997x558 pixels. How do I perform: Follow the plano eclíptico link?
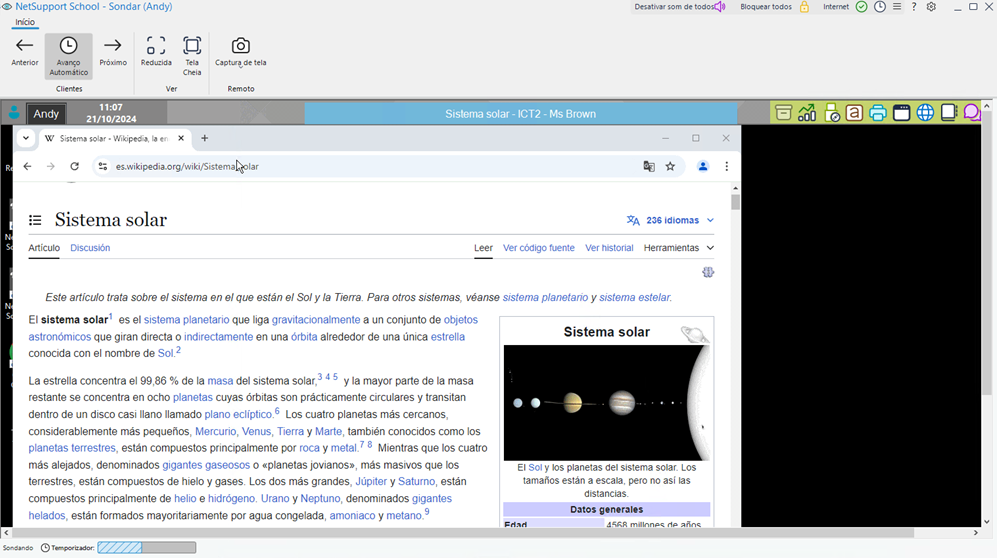point(238,414)
